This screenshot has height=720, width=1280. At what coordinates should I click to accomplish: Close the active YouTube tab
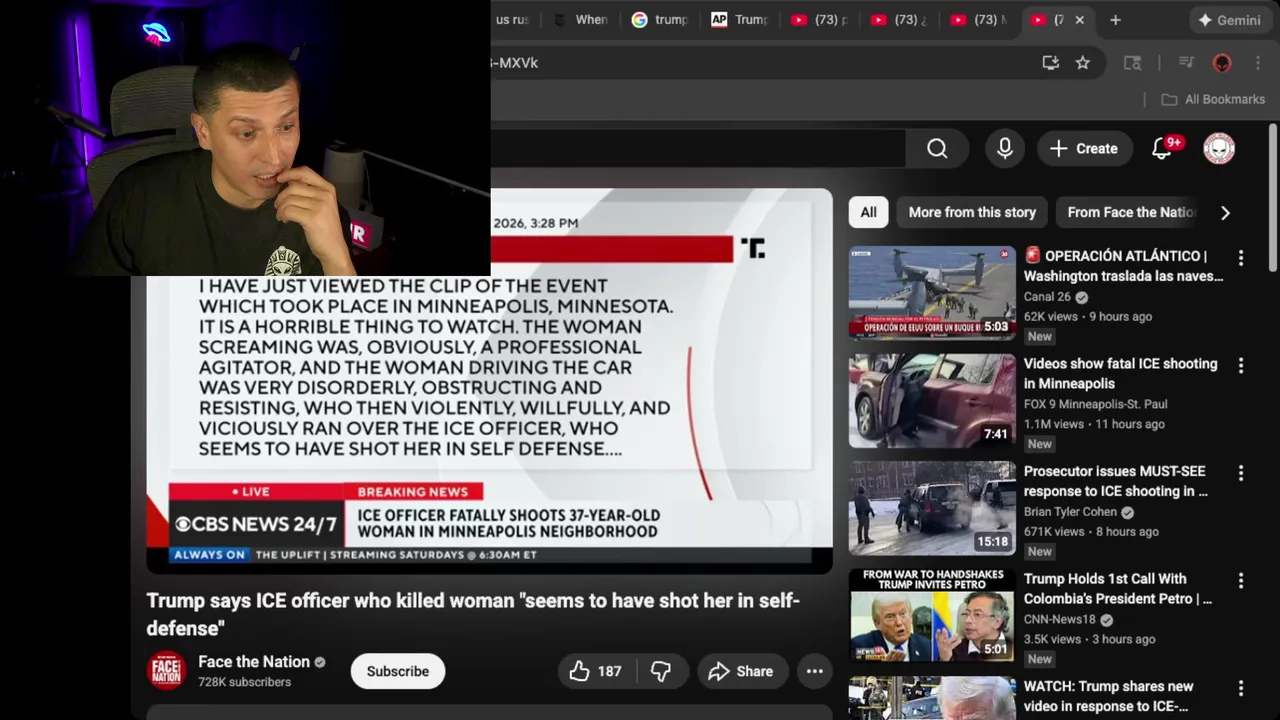1079,20
